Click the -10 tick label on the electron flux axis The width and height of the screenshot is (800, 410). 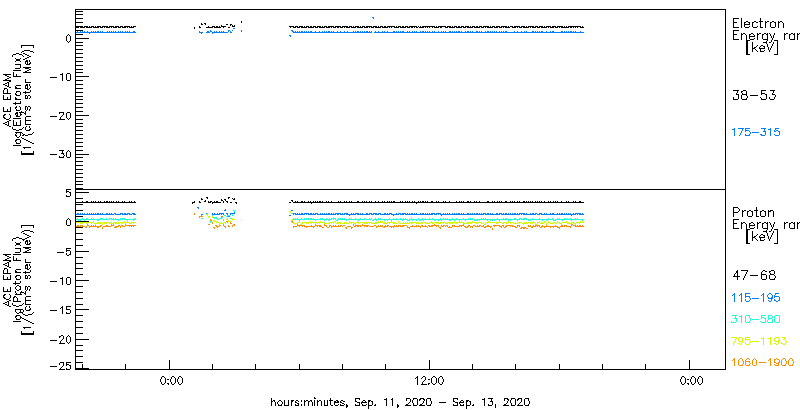click(x=62, y=76)
